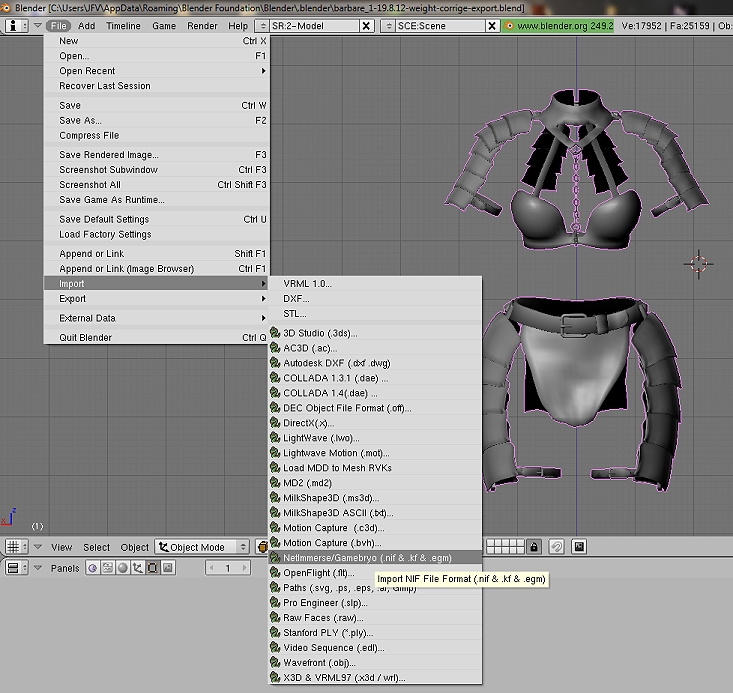Open the Scene context icon
This screenshot has height=693, width=733.
tap(167, 568)
